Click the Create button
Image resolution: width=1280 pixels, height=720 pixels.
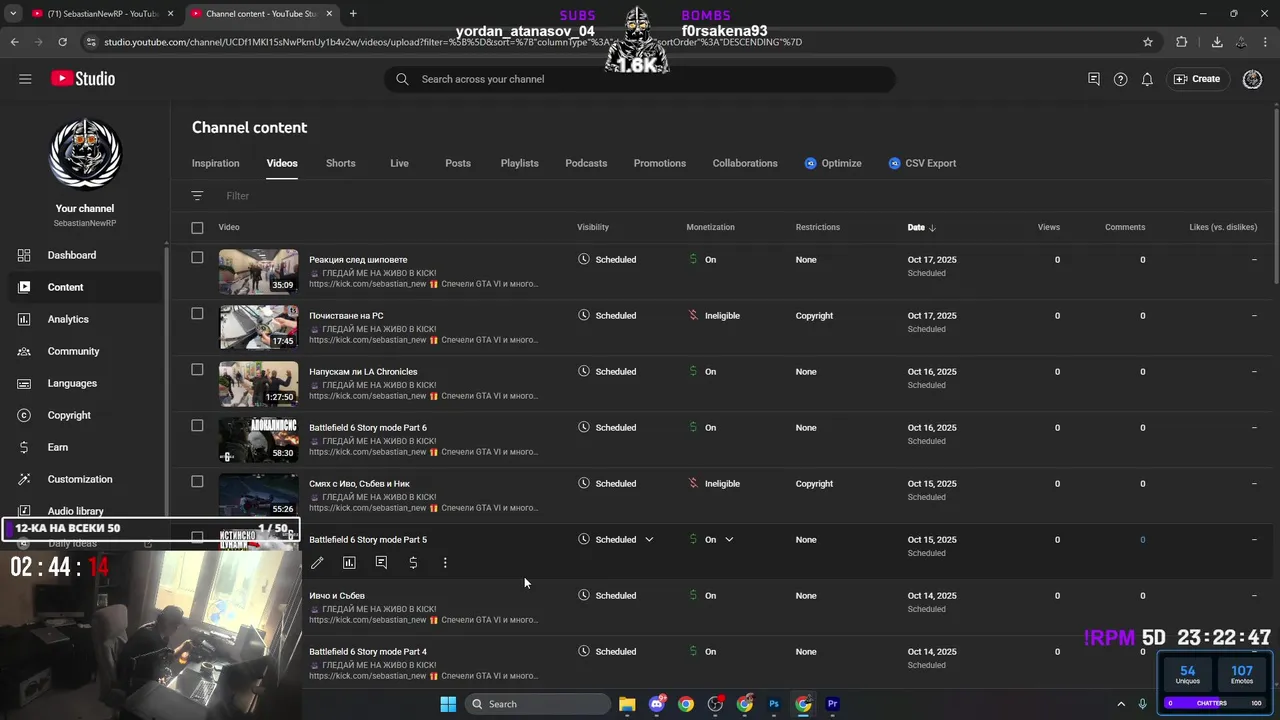tap(1197, 79)
